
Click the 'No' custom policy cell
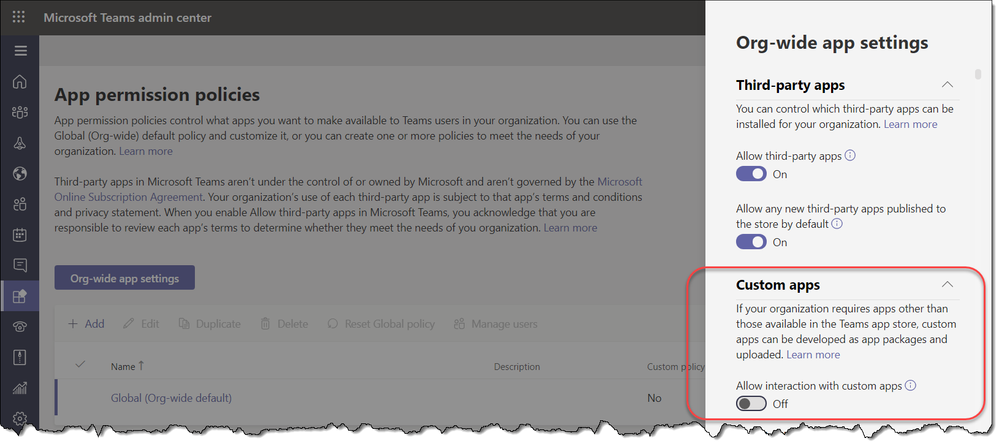654,398
